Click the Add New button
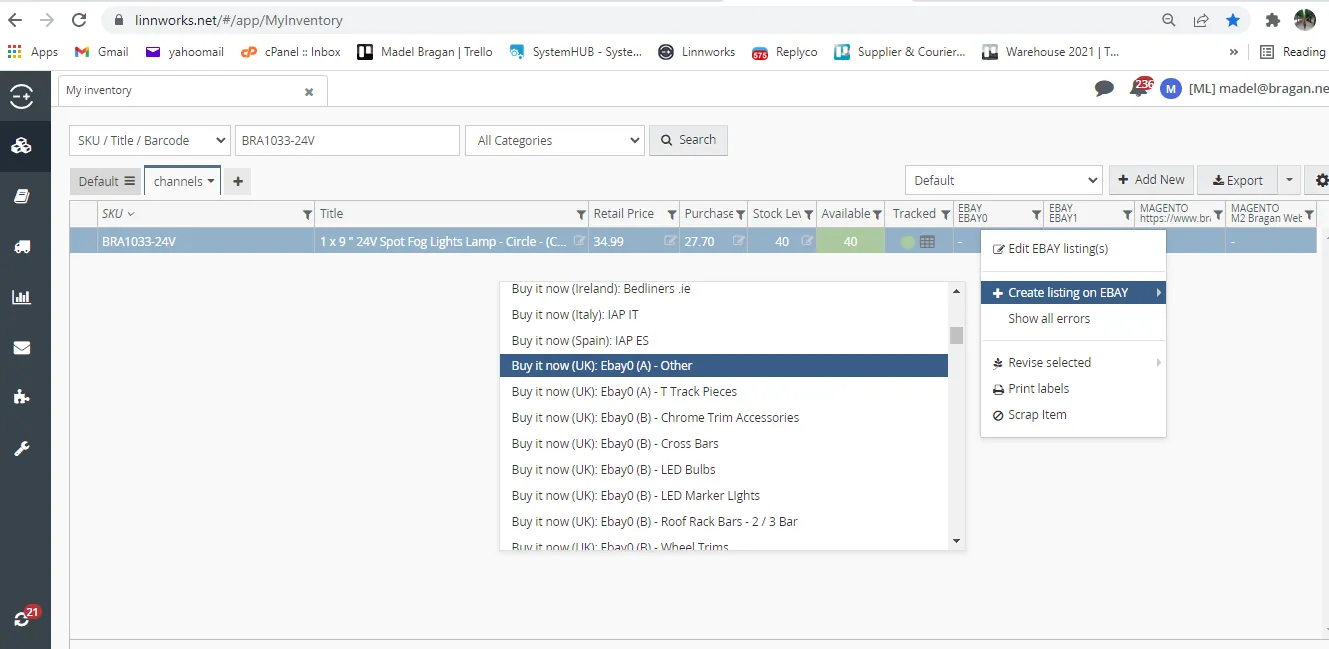The width and height of the screenshot is (1329, 649). point(1151,180)
